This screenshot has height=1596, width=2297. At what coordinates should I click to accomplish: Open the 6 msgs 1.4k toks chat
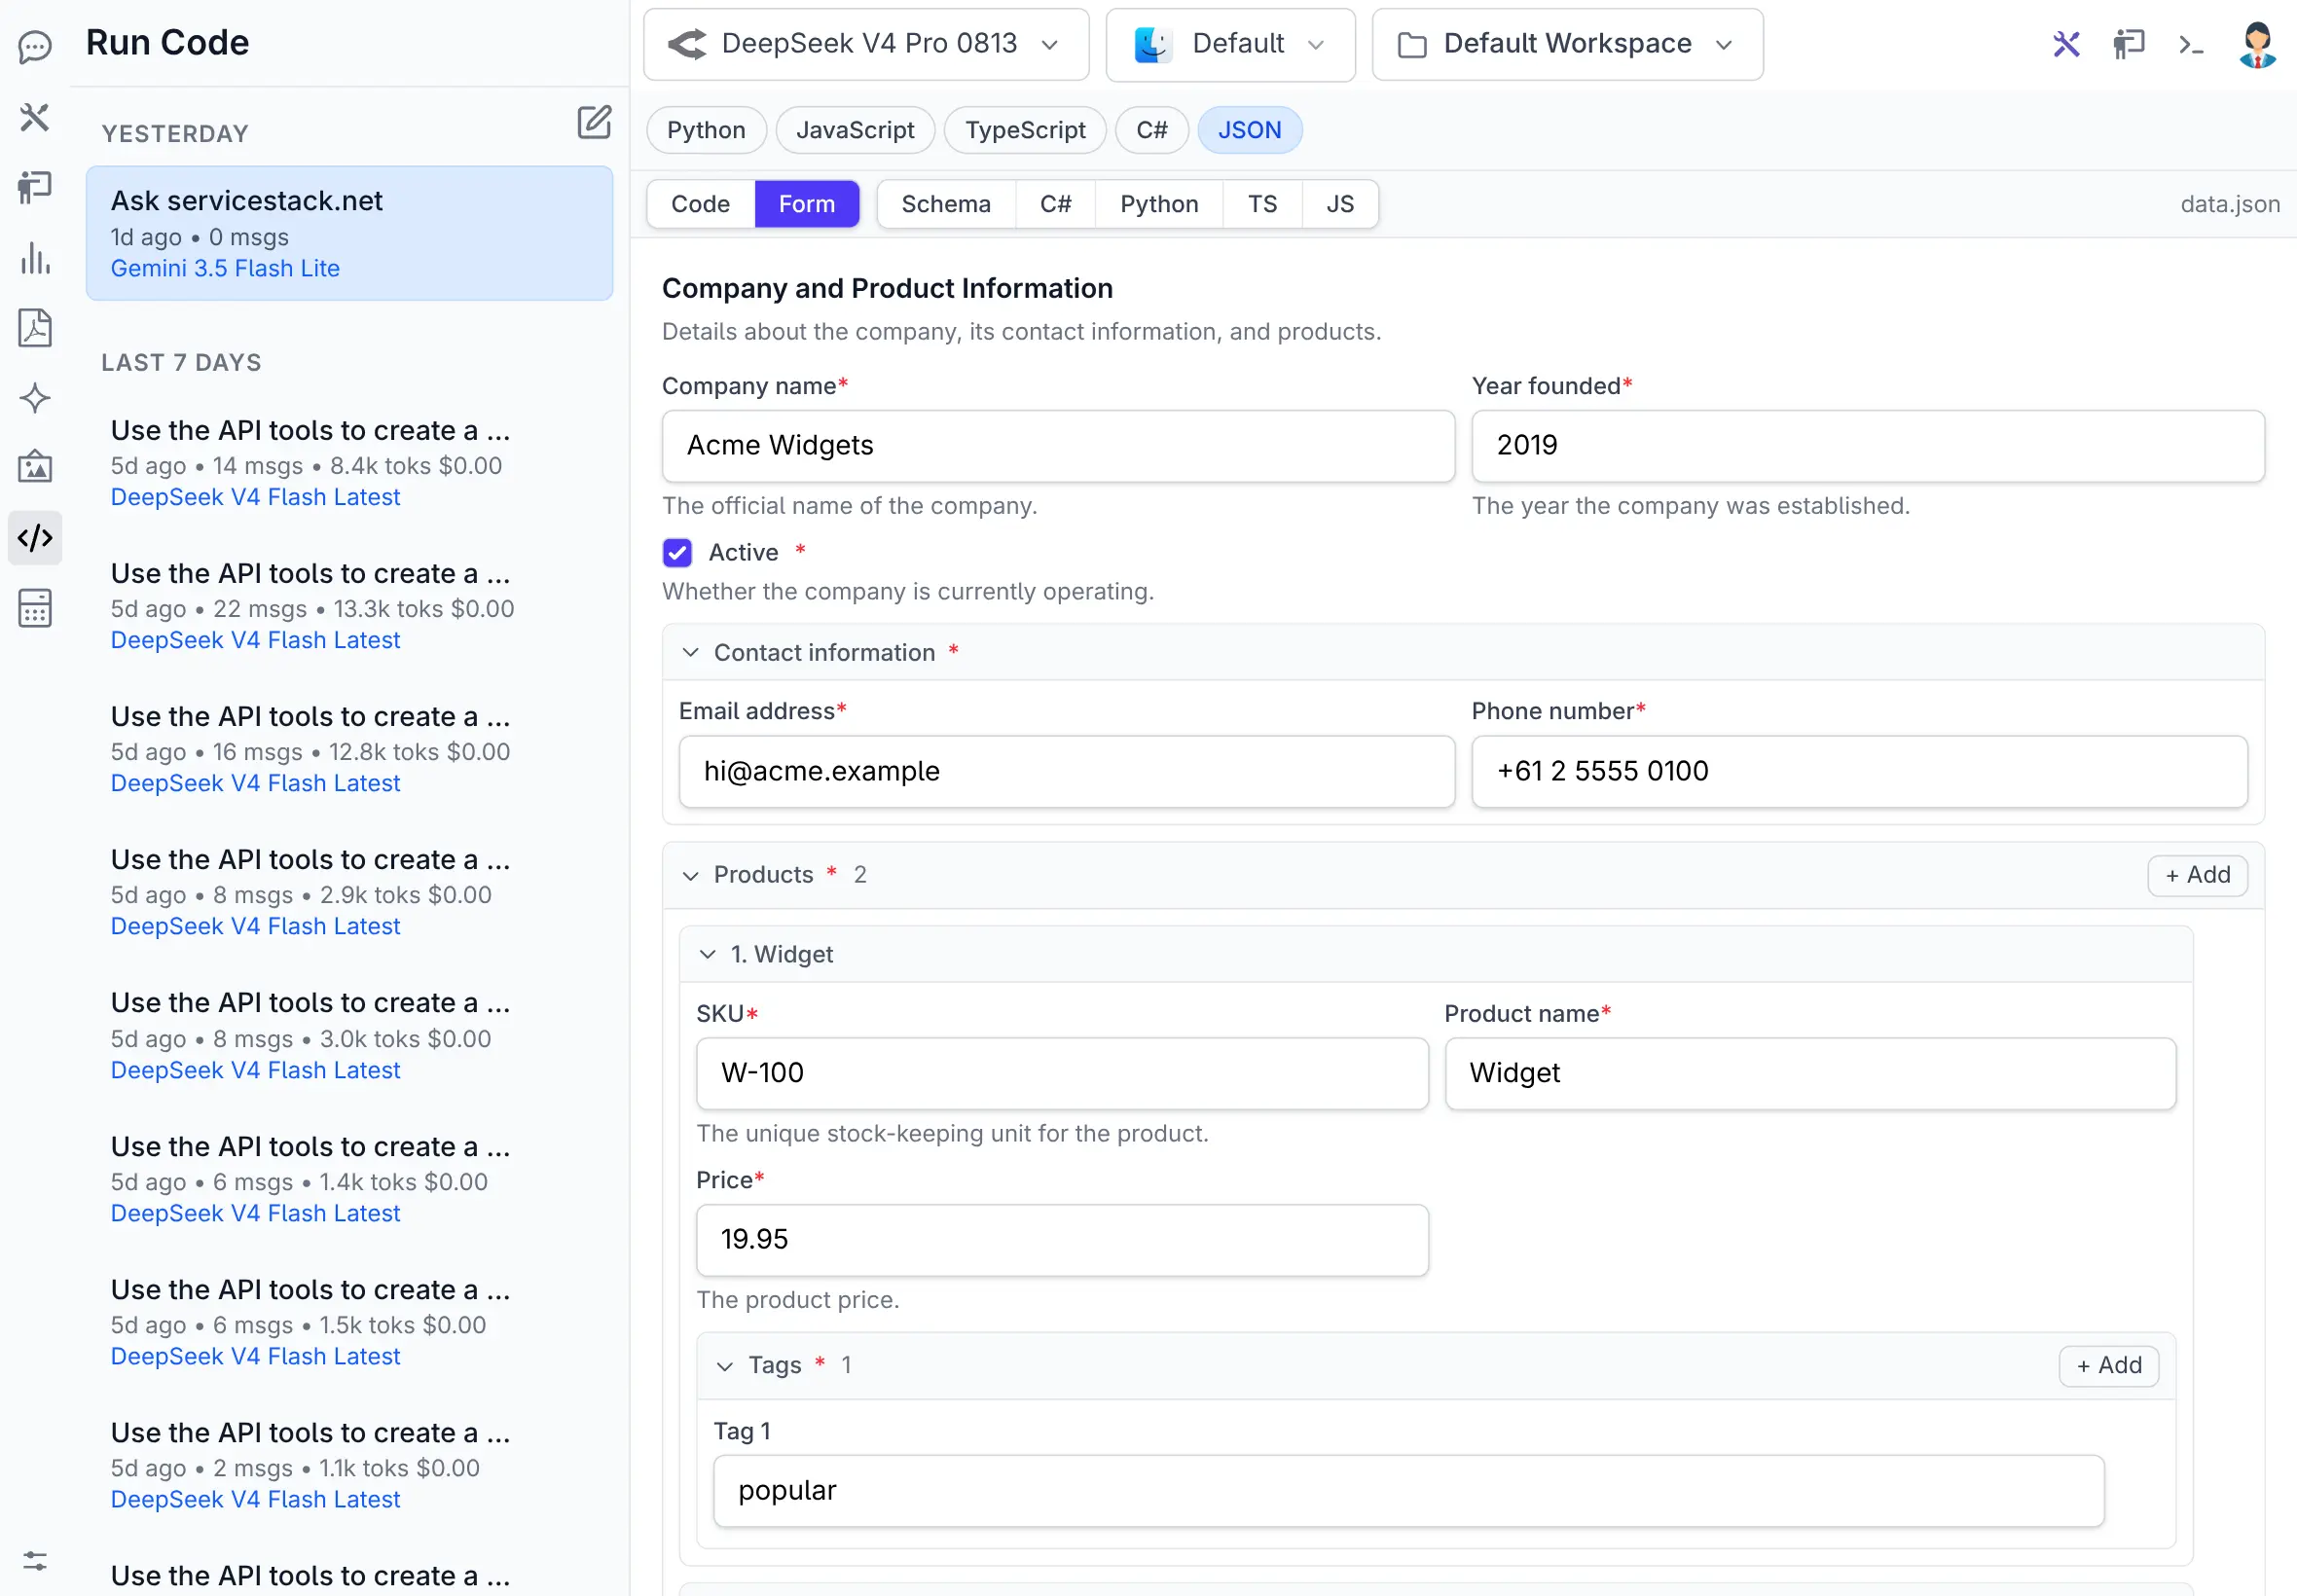pos(349,1179)
